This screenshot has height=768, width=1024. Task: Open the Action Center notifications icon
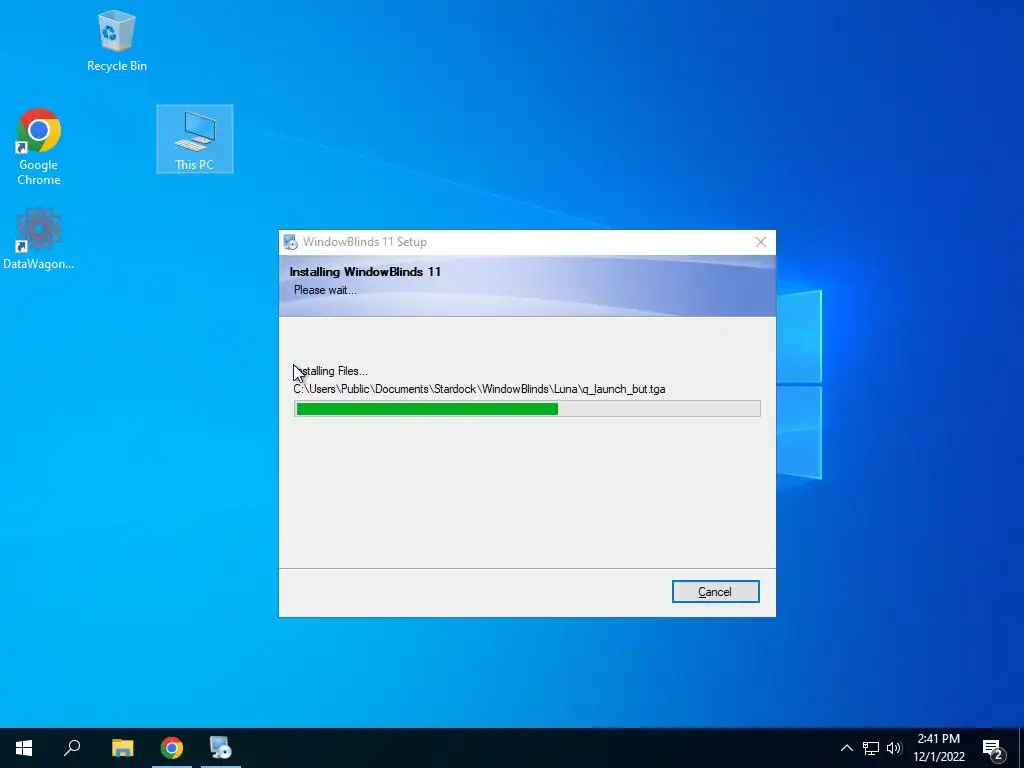pos(993,748)
